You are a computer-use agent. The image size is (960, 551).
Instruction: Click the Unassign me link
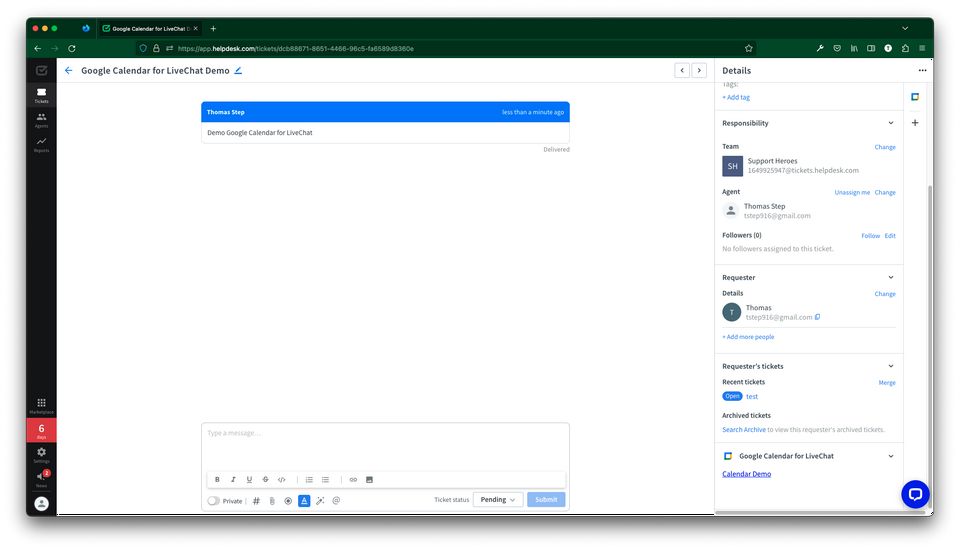(852, 192)
